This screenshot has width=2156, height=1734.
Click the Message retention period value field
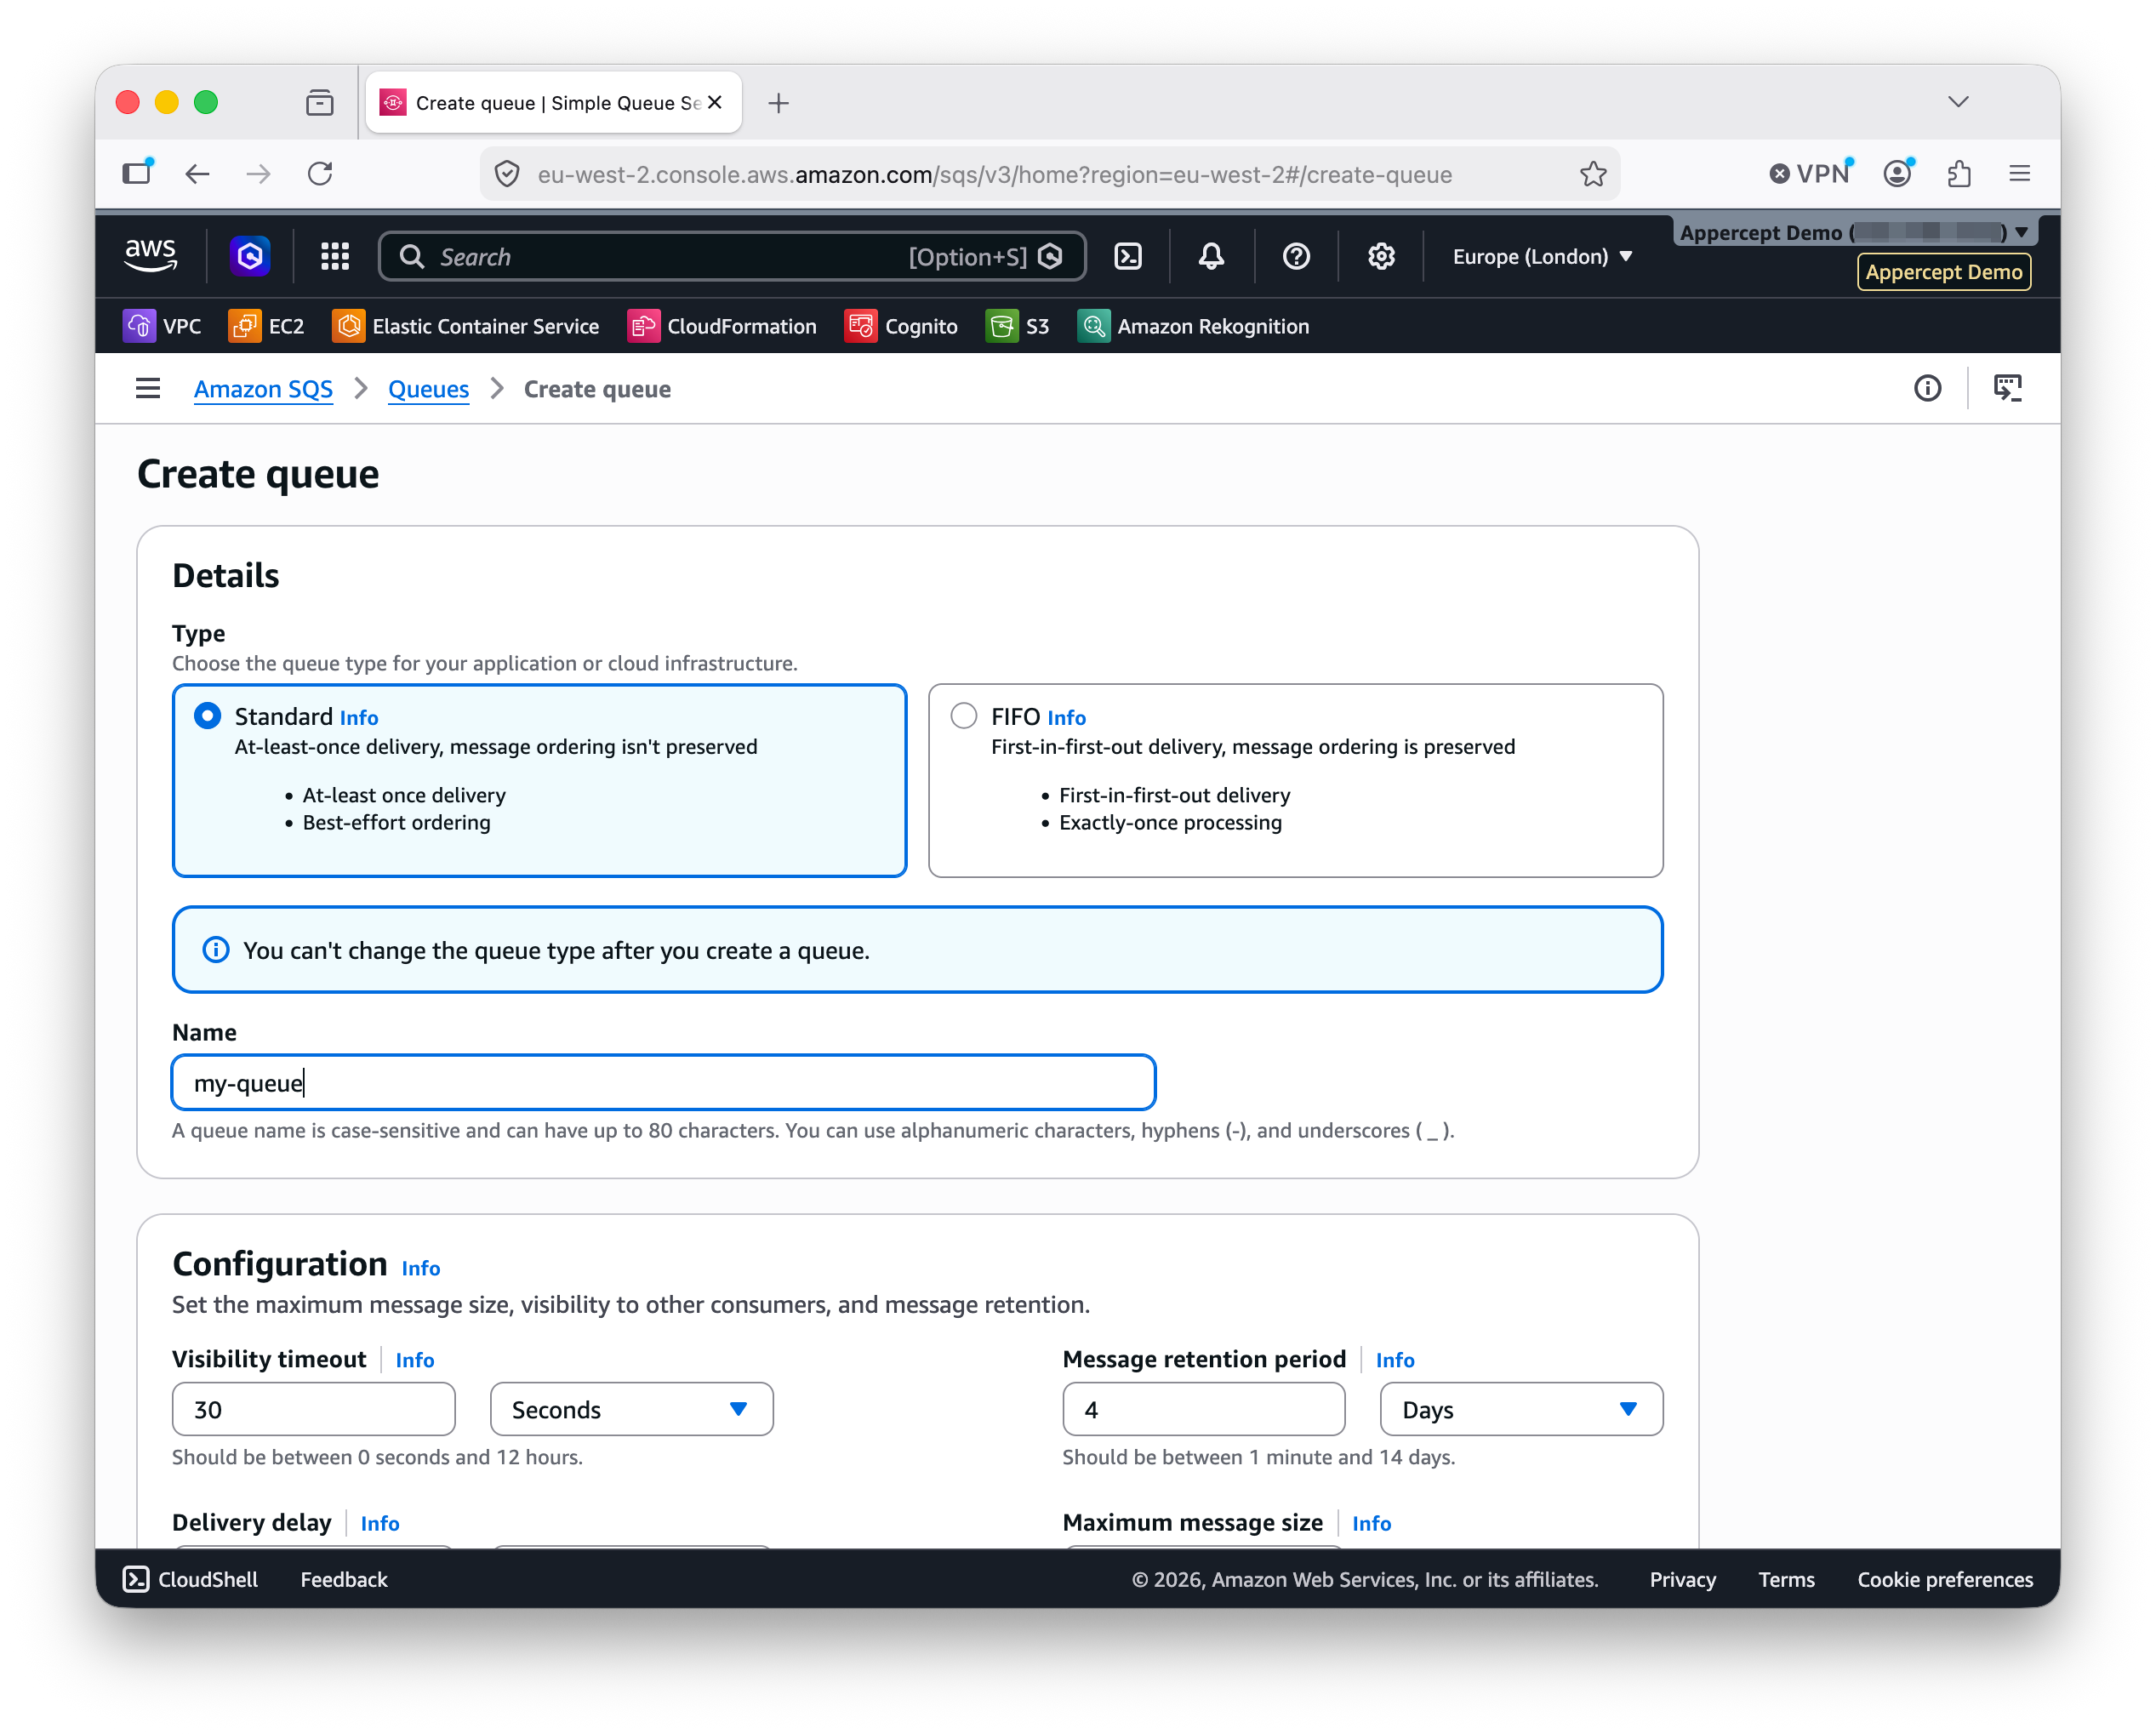click(x=1203, y=1409)
